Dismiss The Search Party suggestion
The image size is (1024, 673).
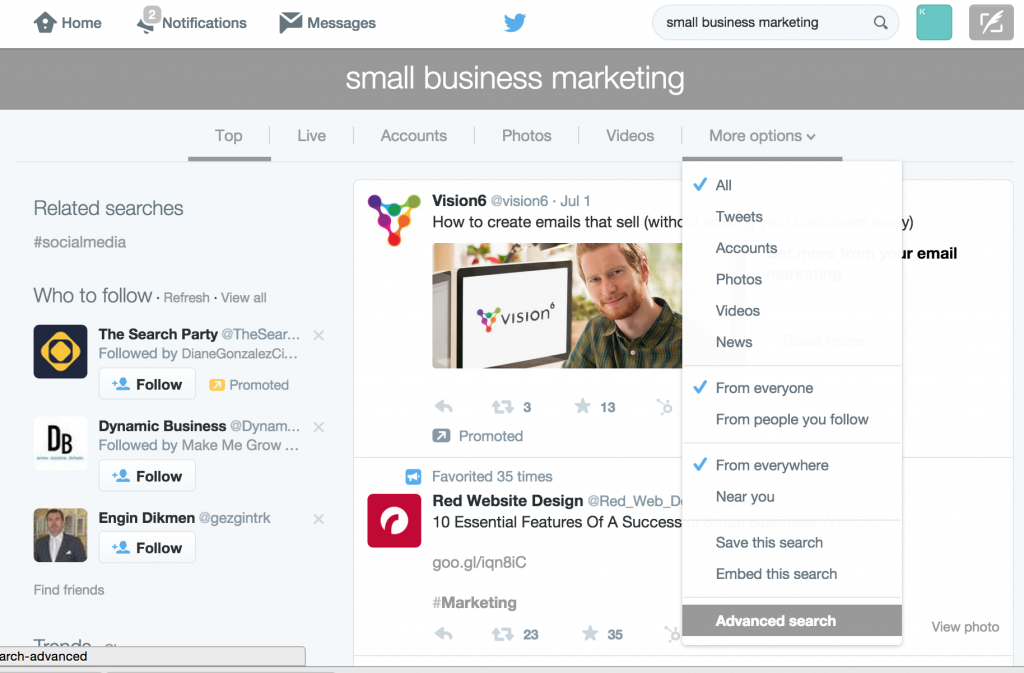(319, 336)
